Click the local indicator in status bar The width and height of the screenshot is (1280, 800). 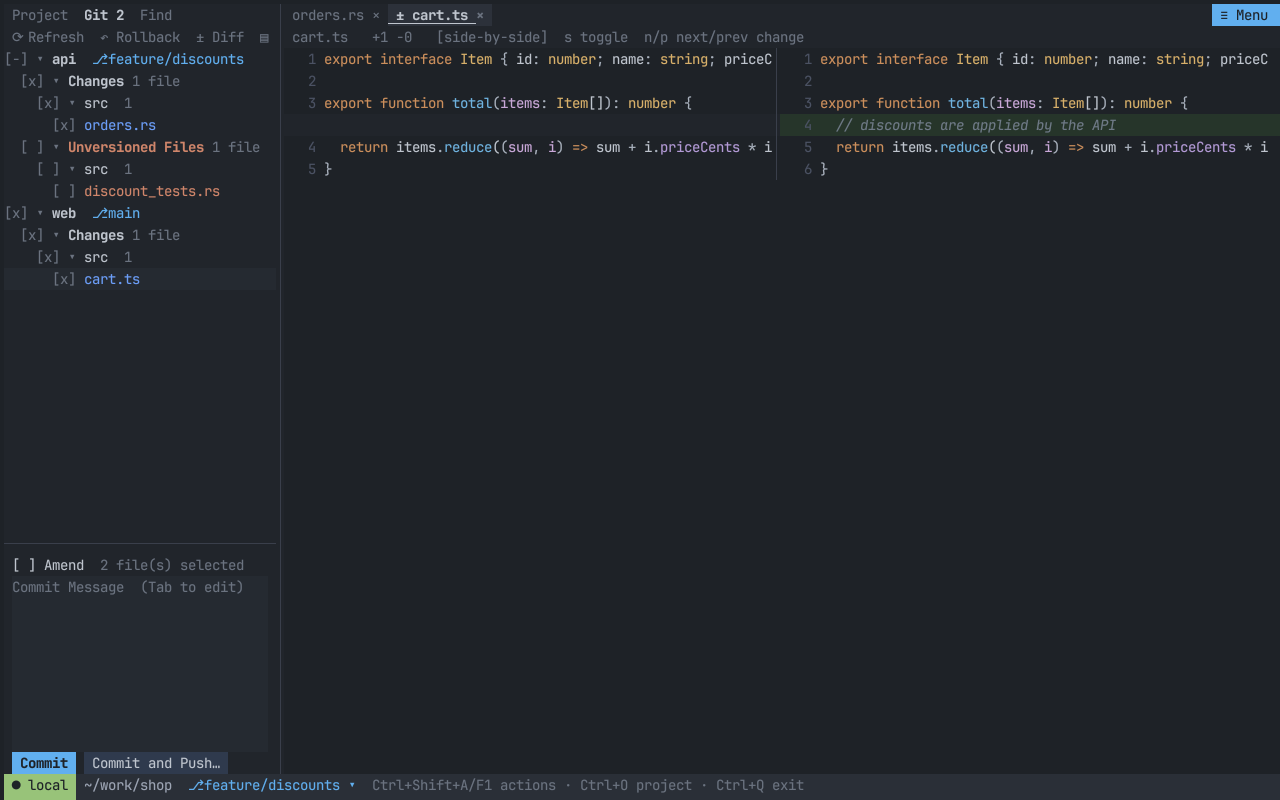point(40,785)
